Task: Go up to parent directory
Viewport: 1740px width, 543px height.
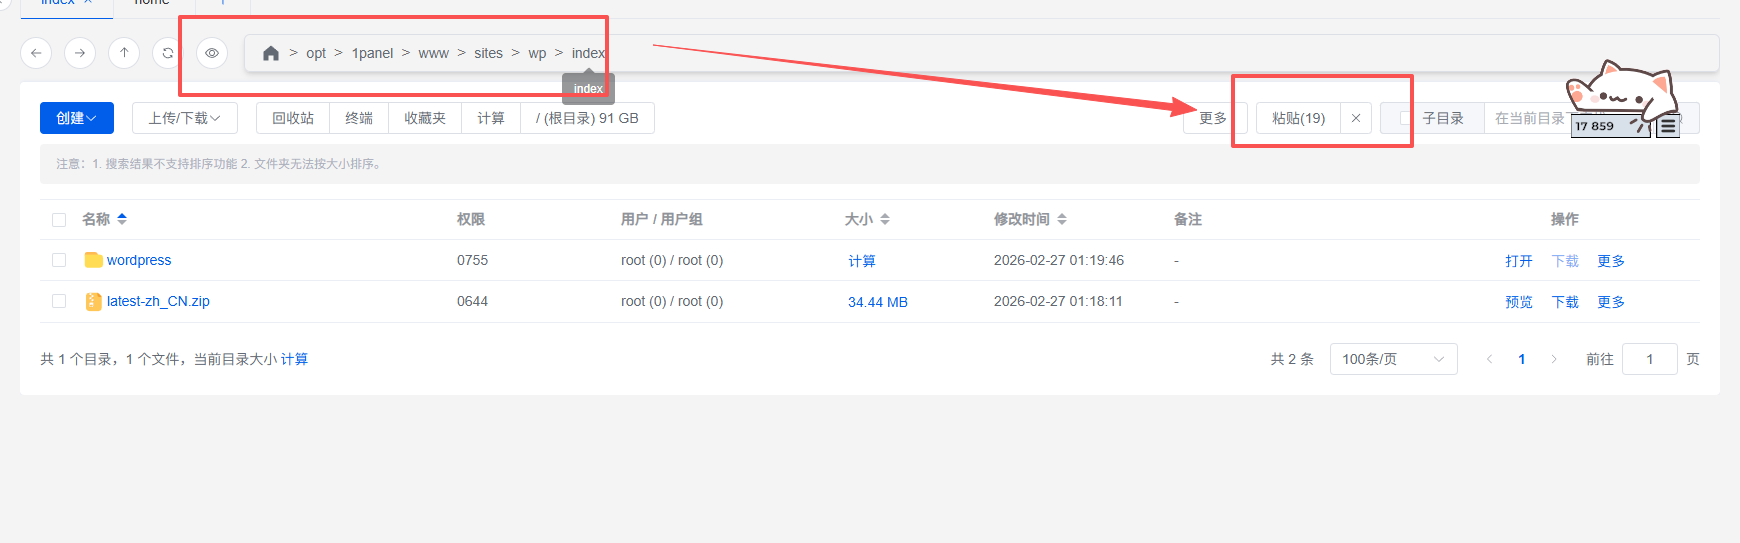Action: (124, 53)
